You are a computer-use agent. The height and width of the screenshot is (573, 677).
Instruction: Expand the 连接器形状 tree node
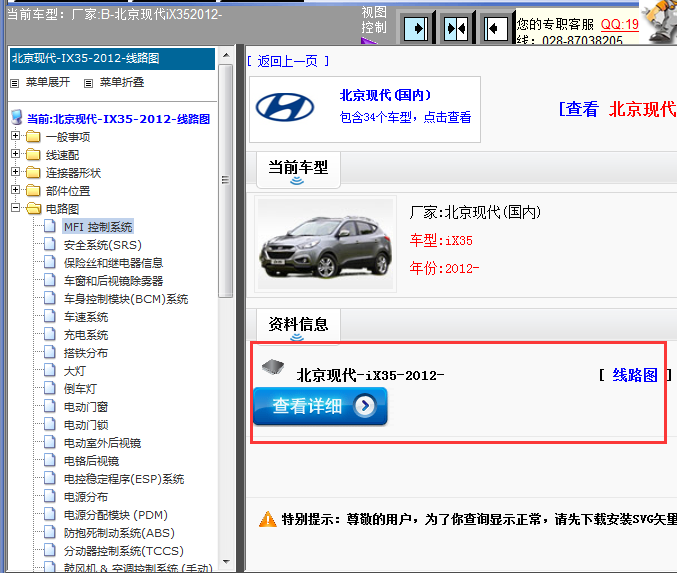coord(16,171)
